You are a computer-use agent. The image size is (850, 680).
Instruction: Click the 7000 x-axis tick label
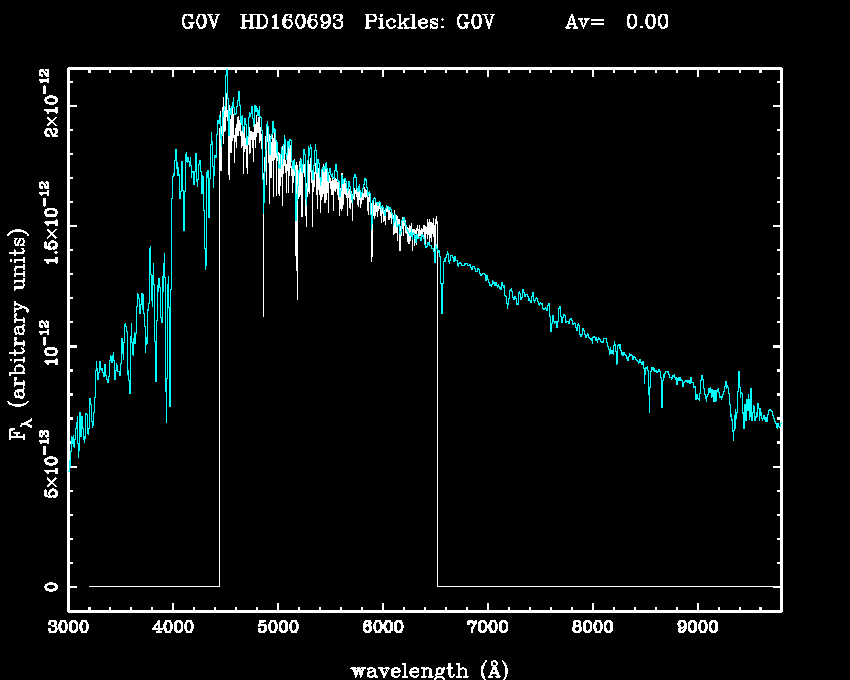tap(487, 629)
